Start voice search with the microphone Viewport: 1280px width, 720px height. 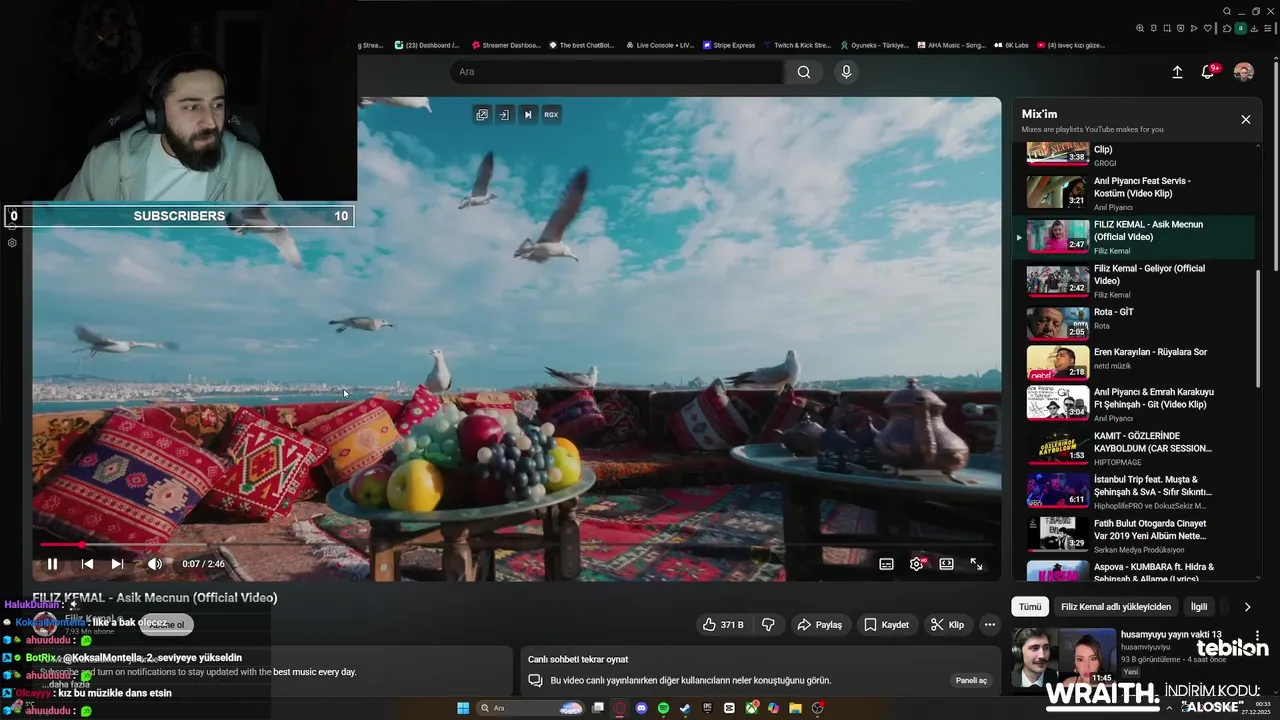(x=846, y=72)
